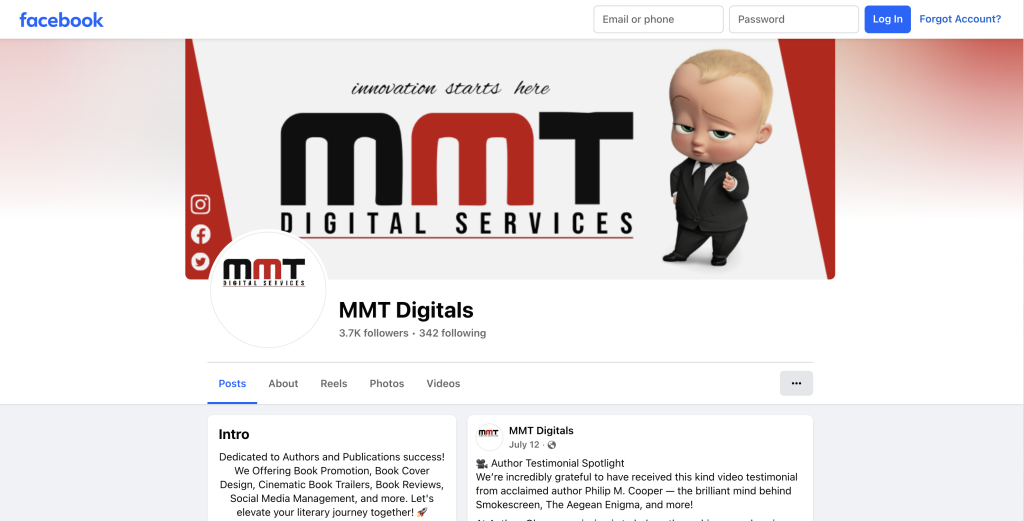Click the Instagram icon on cover banner
Screen dimensions: 1024x521
[200, 204]
